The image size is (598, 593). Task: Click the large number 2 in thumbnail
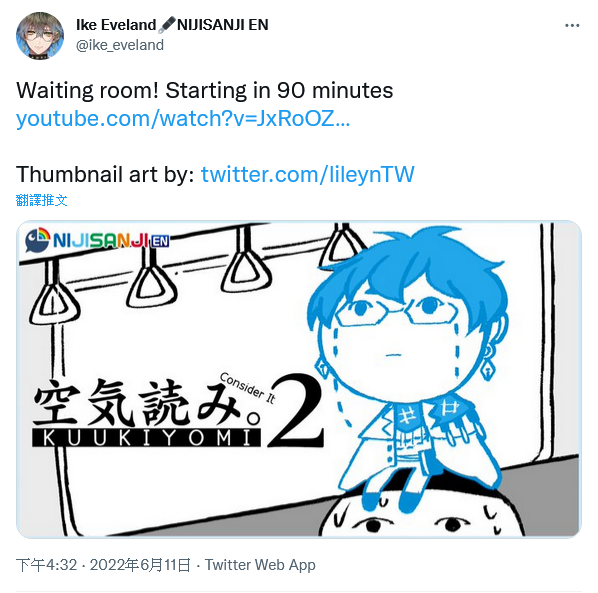coord(296,411)
